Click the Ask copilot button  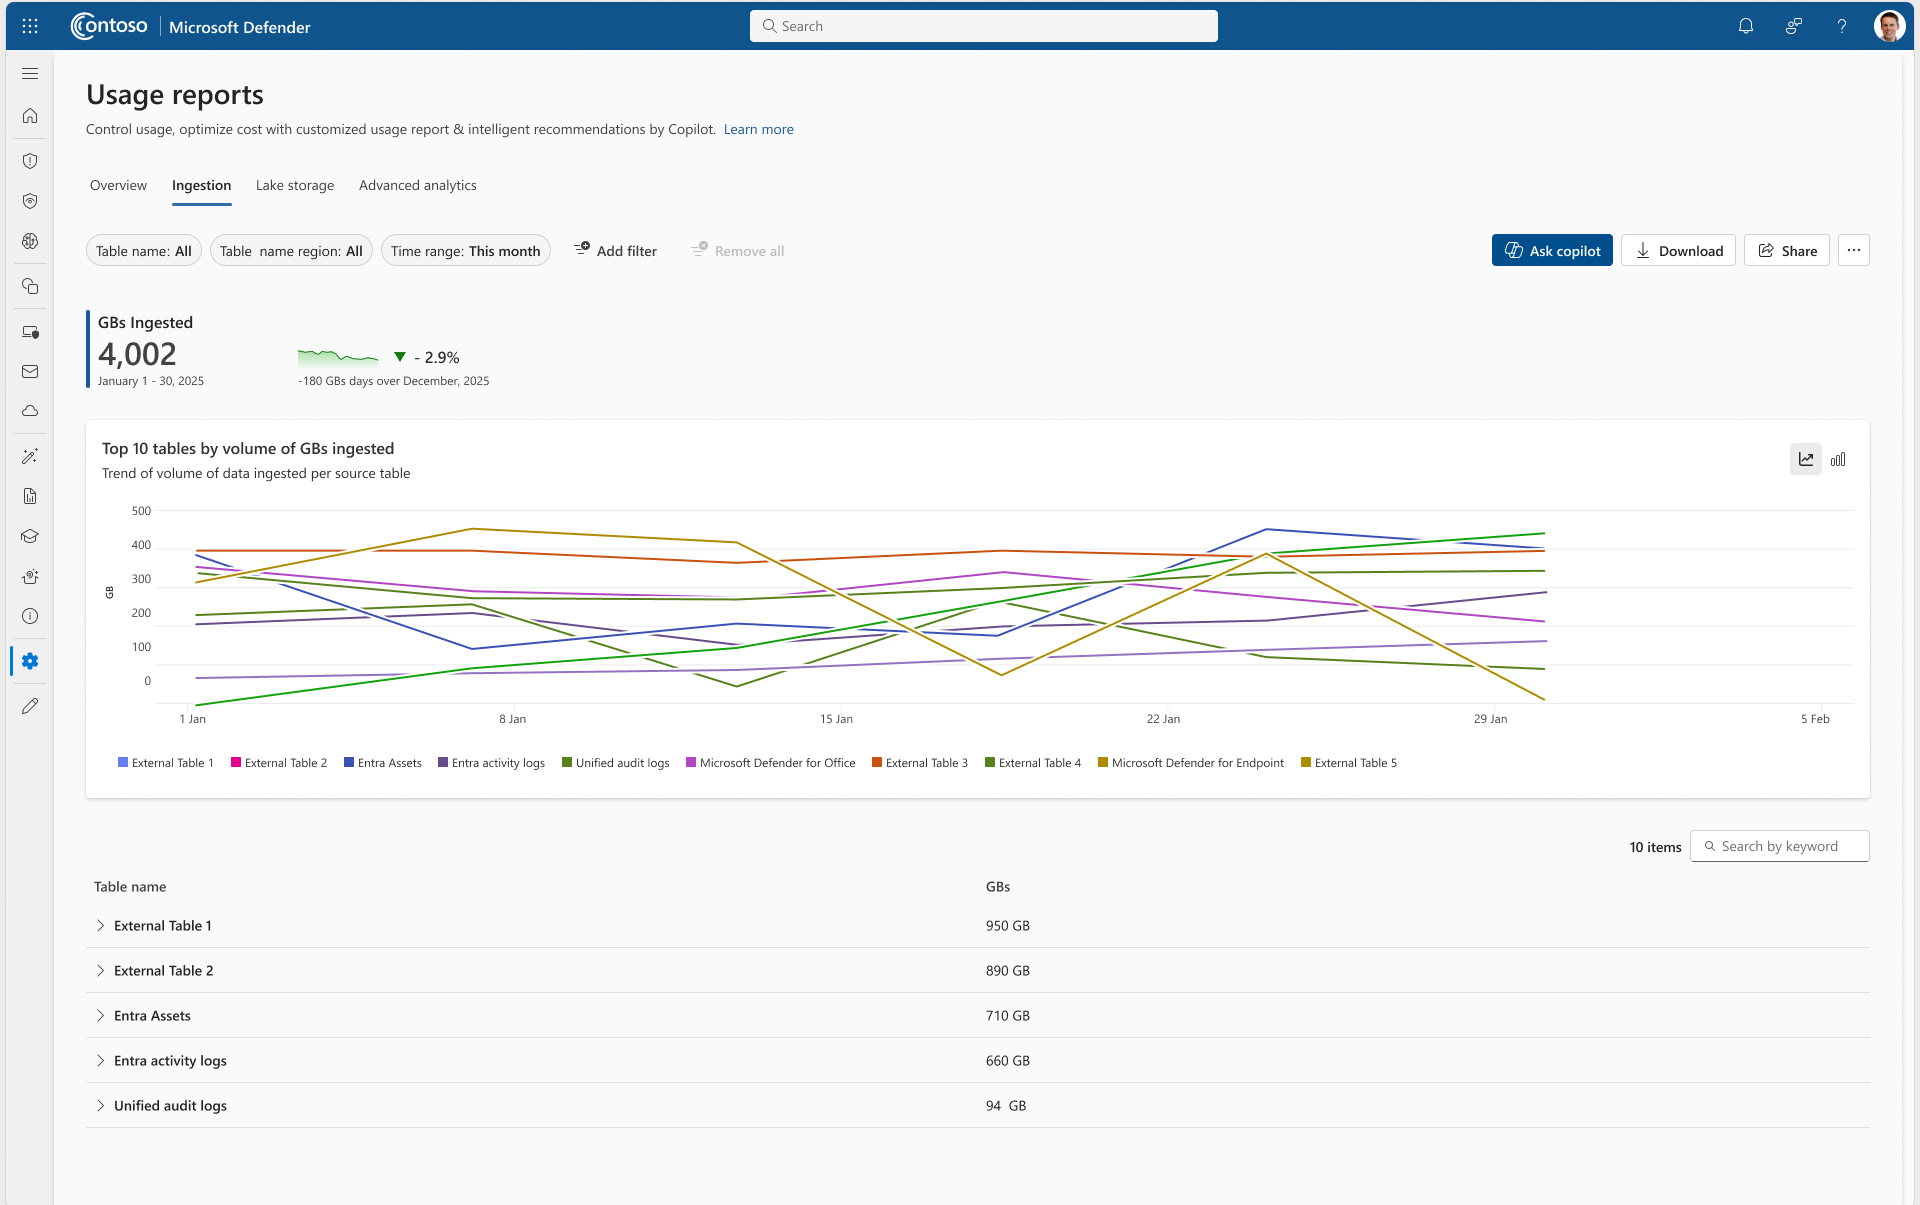[1551, 251]
